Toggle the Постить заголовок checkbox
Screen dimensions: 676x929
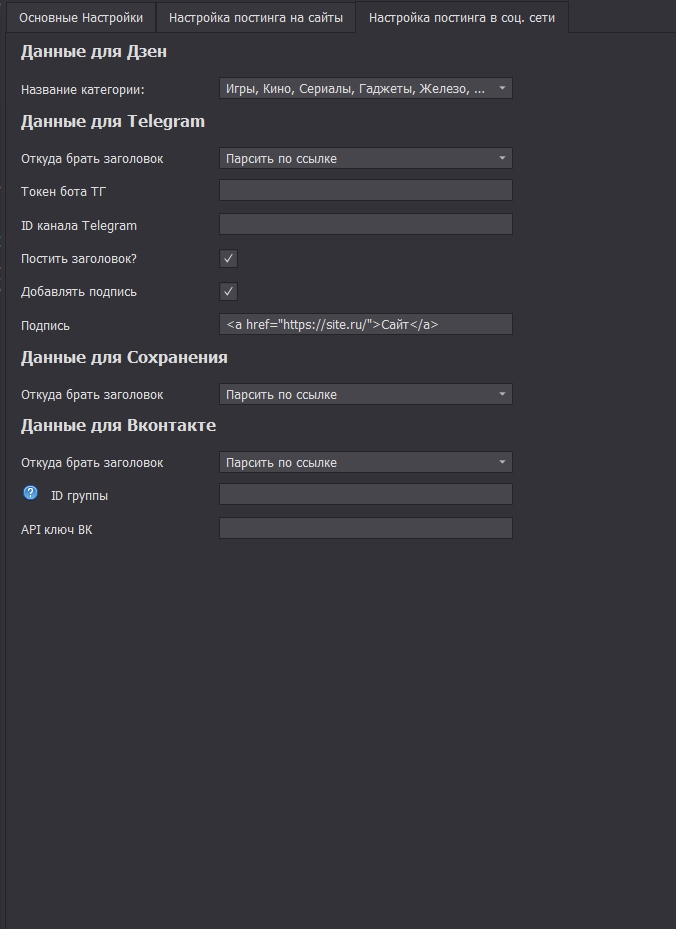229,259
